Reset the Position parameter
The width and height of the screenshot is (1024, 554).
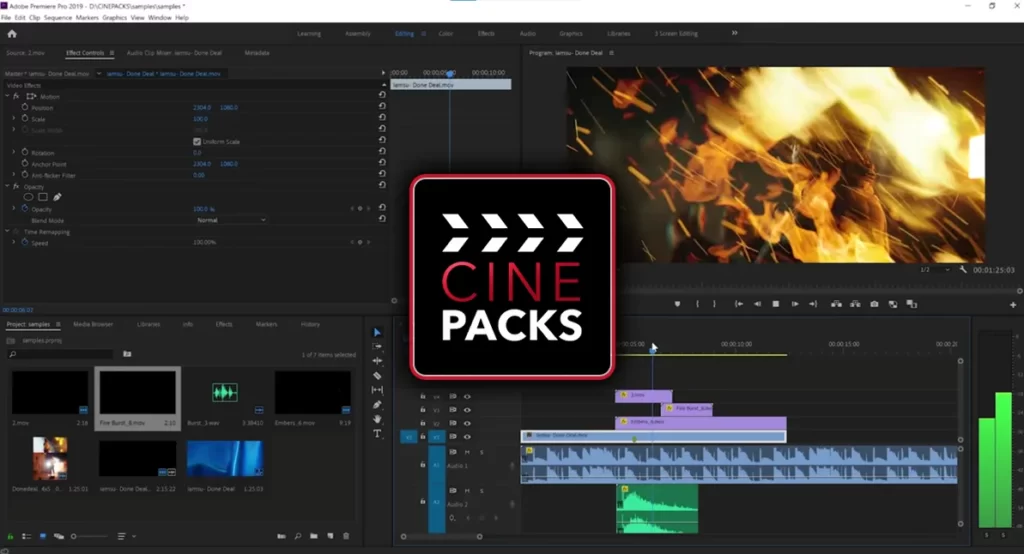[382, 106]
